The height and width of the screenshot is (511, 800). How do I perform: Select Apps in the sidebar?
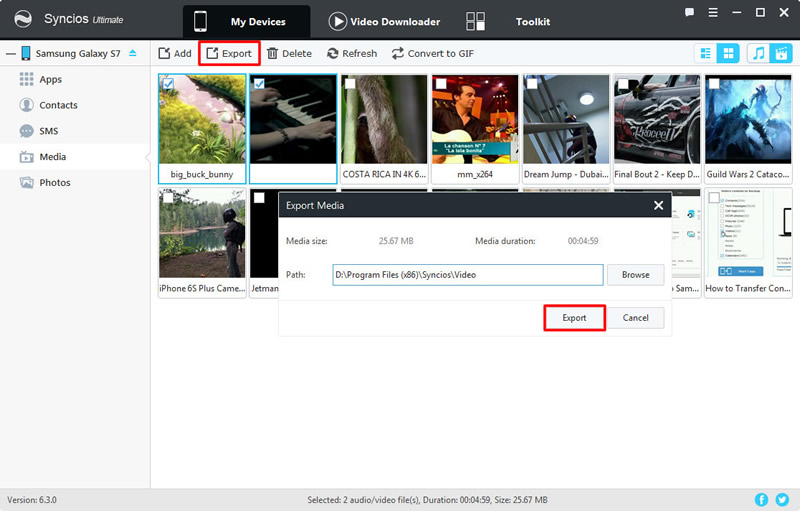pos(51,80)
